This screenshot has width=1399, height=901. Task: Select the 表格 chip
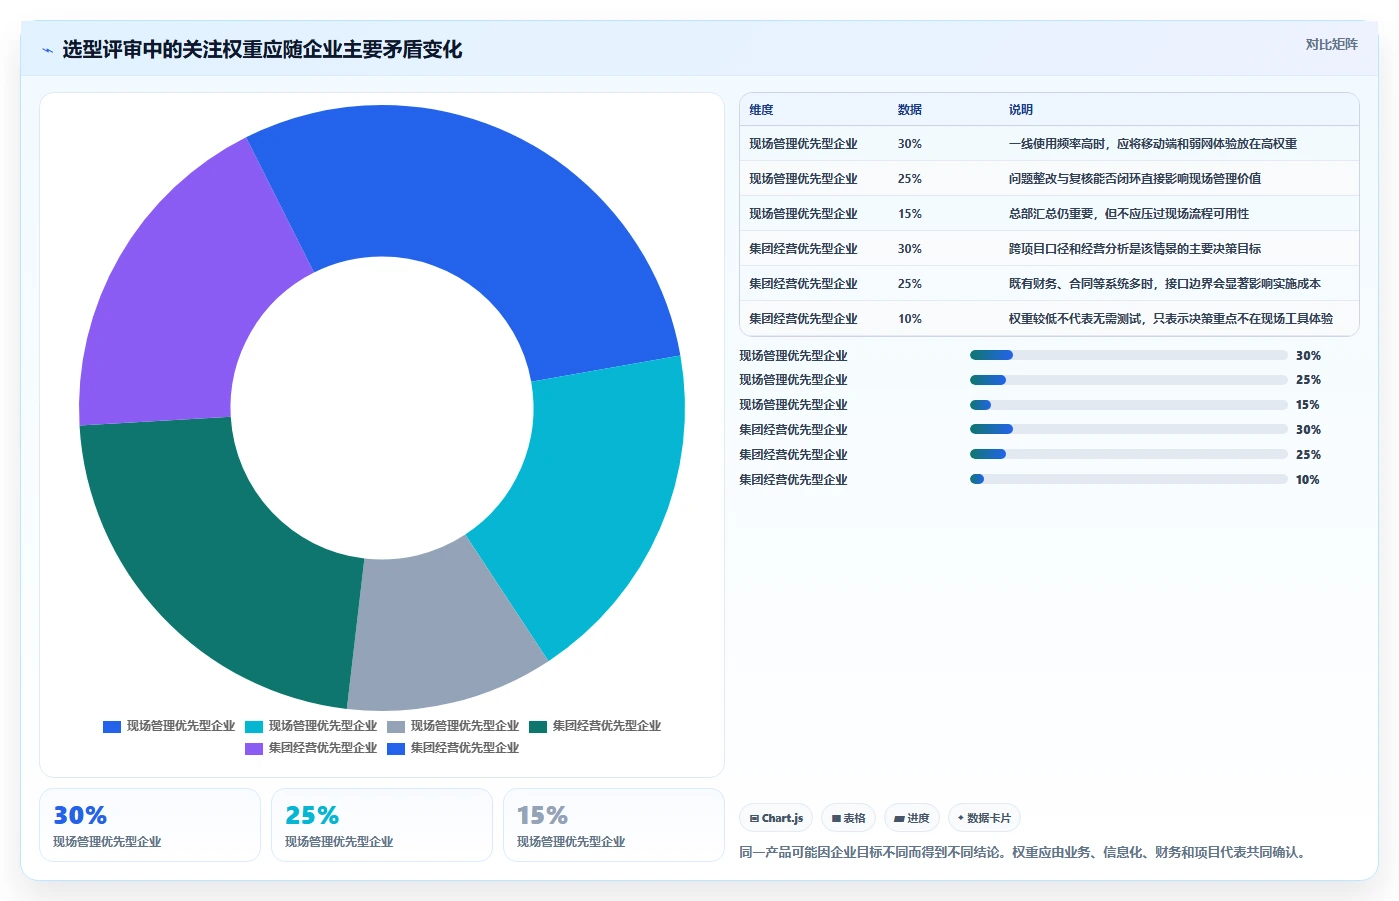coord(849,818)
